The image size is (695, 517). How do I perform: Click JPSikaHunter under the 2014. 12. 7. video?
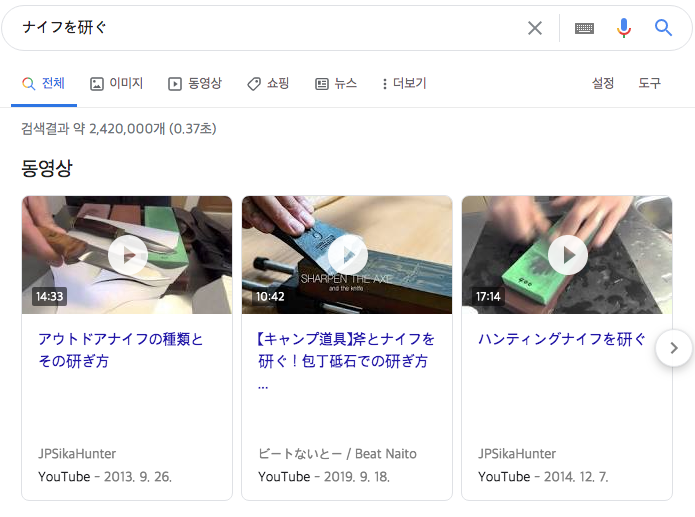pos(517,454)
